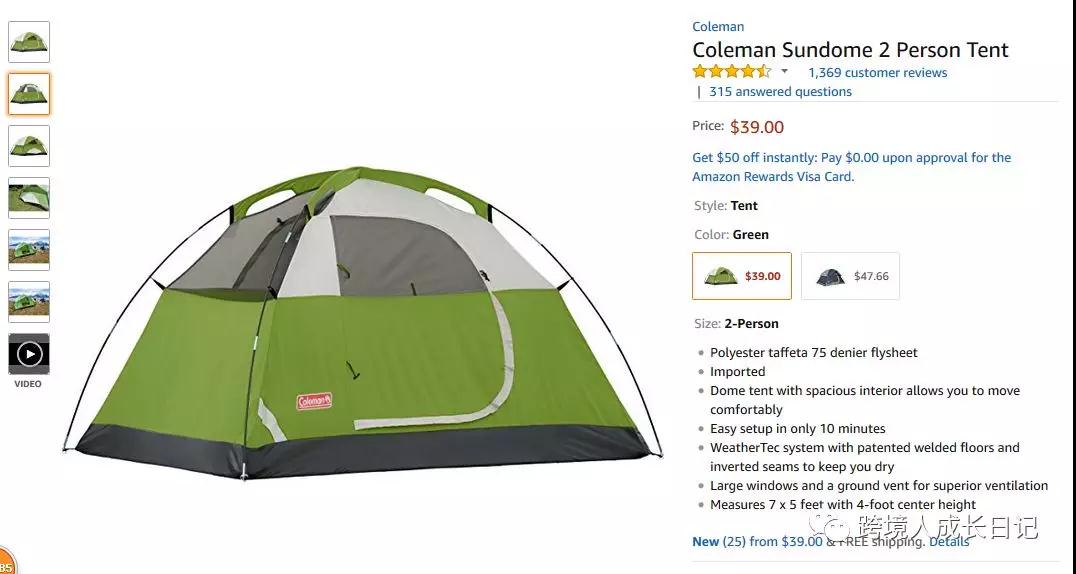Screen dimensions: 1076x574
Task: Open 315 answered questions link
Action: [x=780, y=92]
